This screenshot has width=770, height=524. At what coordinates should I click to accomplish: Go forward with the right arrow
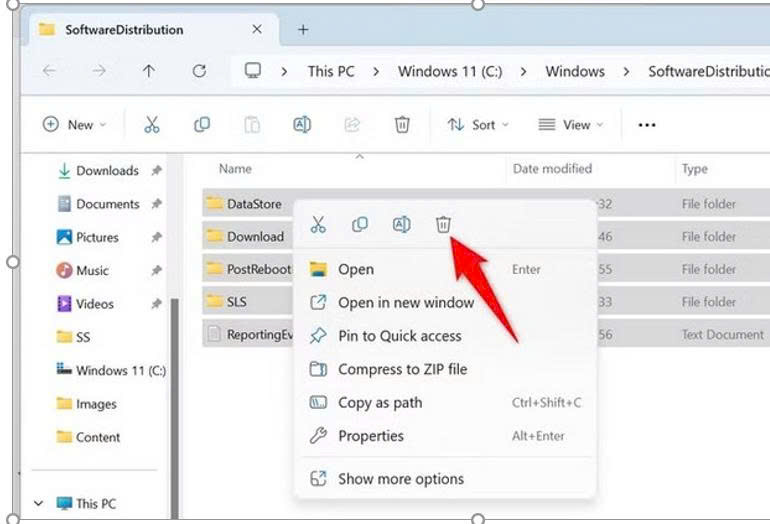[x=99, y=71]
